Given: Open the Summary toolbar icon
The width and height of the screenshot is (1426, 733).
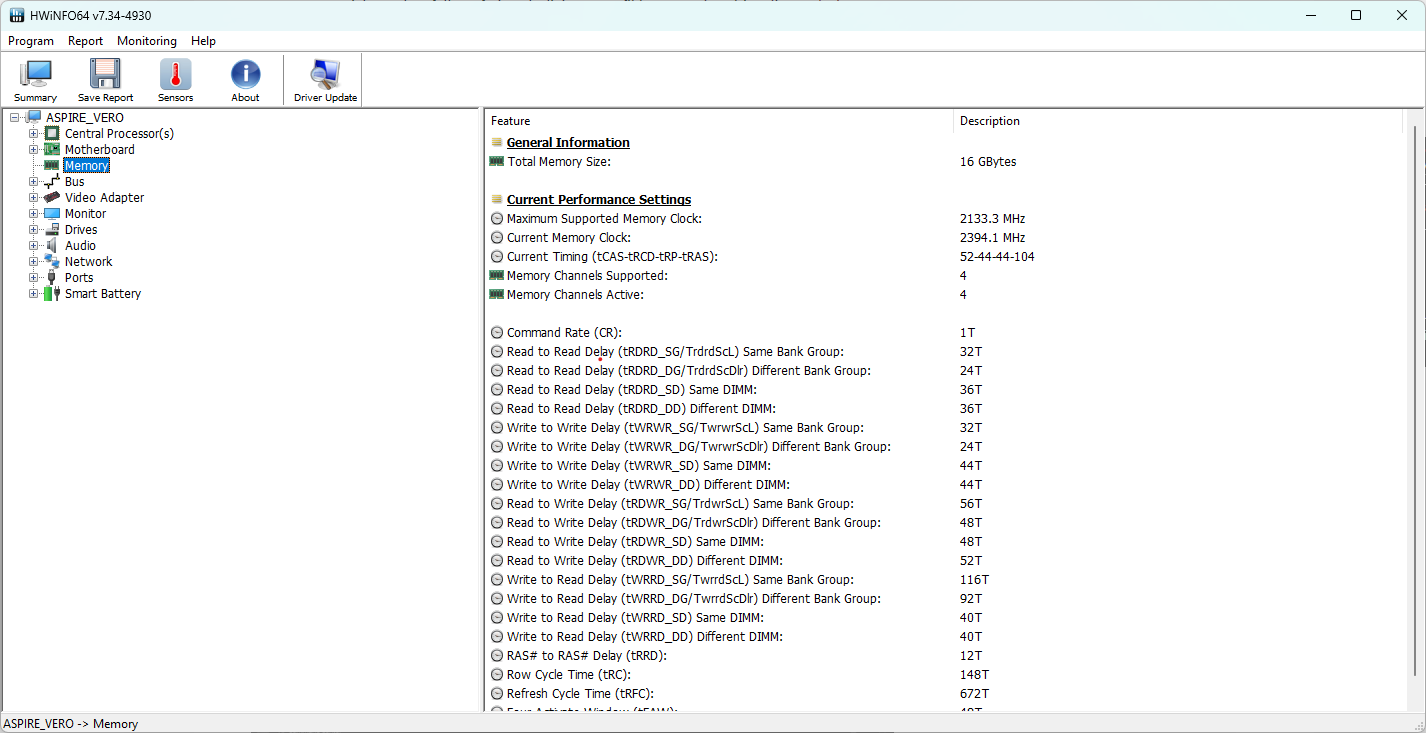Looking at the screenshot, I should coord(36,80).
